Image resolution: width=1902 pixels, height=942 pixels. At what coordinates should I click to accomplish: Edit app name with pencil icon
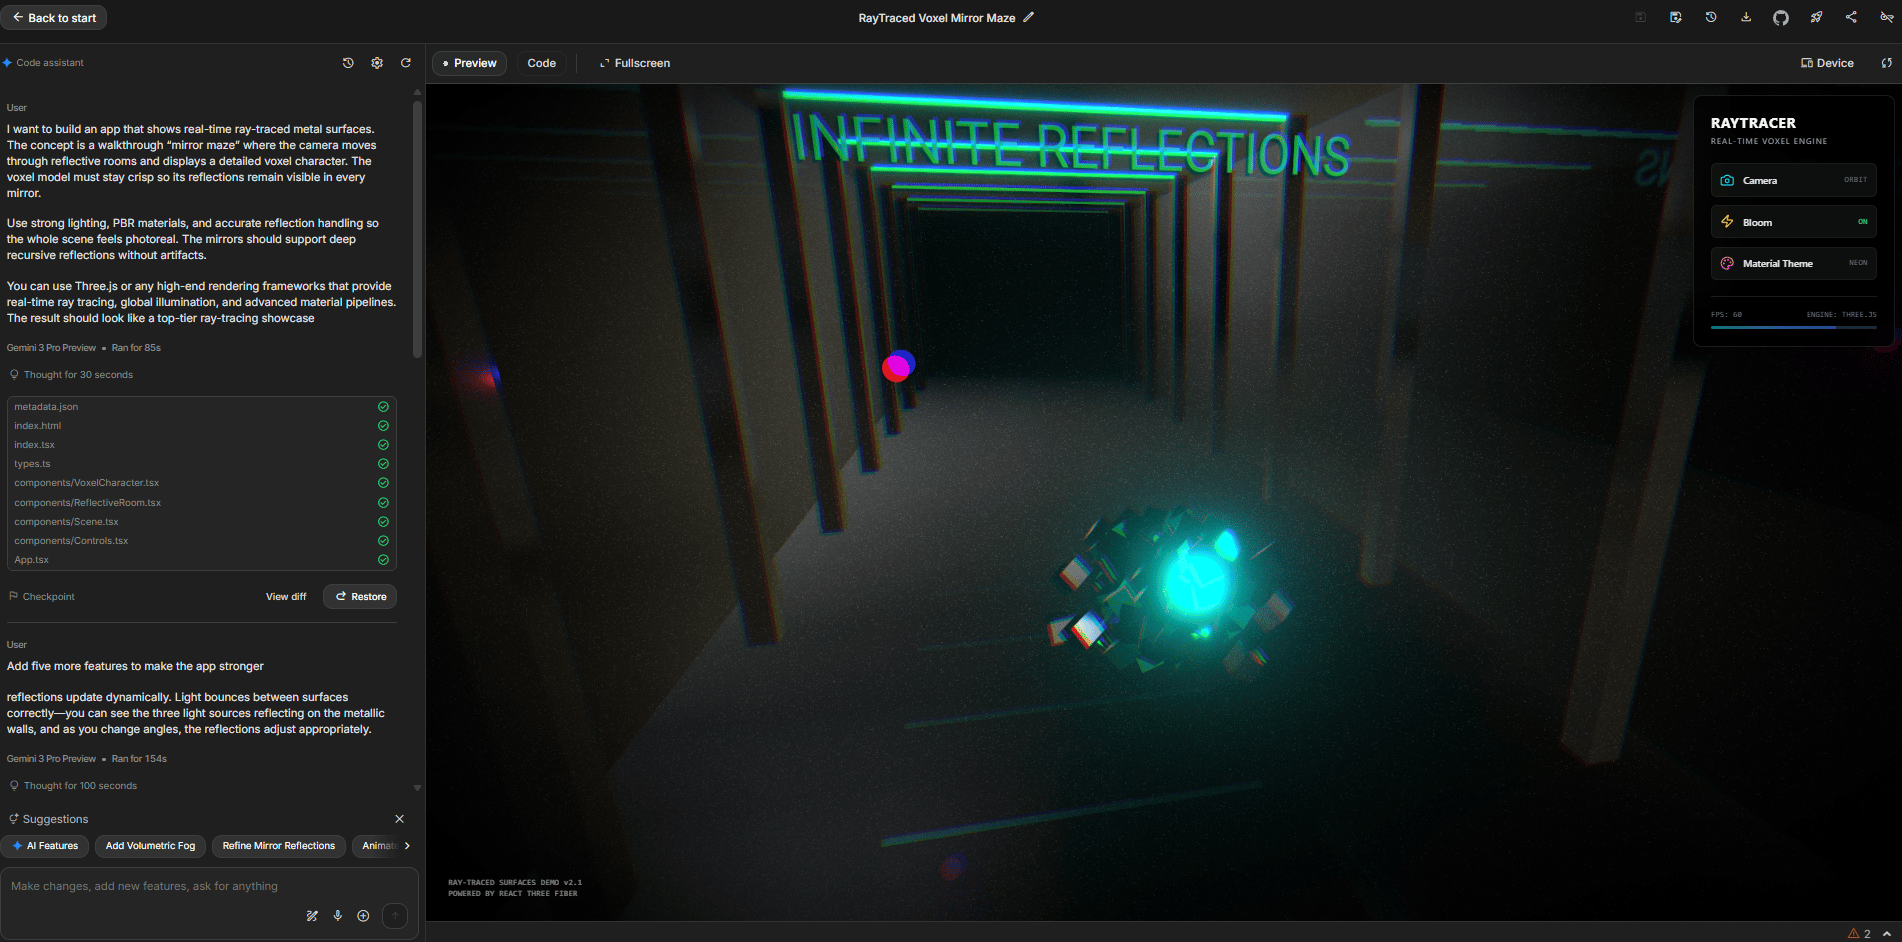point(1028,17)
